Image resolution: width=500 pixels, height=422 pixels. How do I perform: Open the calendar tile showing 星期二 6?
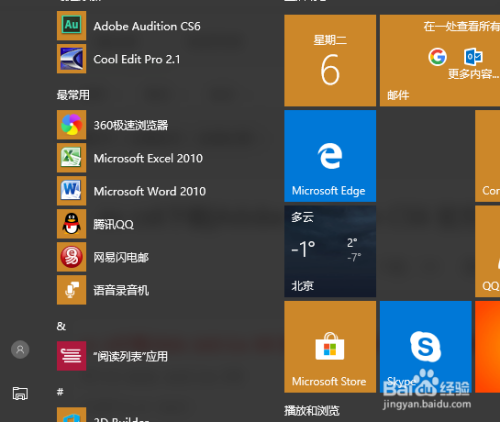(330, 60)
